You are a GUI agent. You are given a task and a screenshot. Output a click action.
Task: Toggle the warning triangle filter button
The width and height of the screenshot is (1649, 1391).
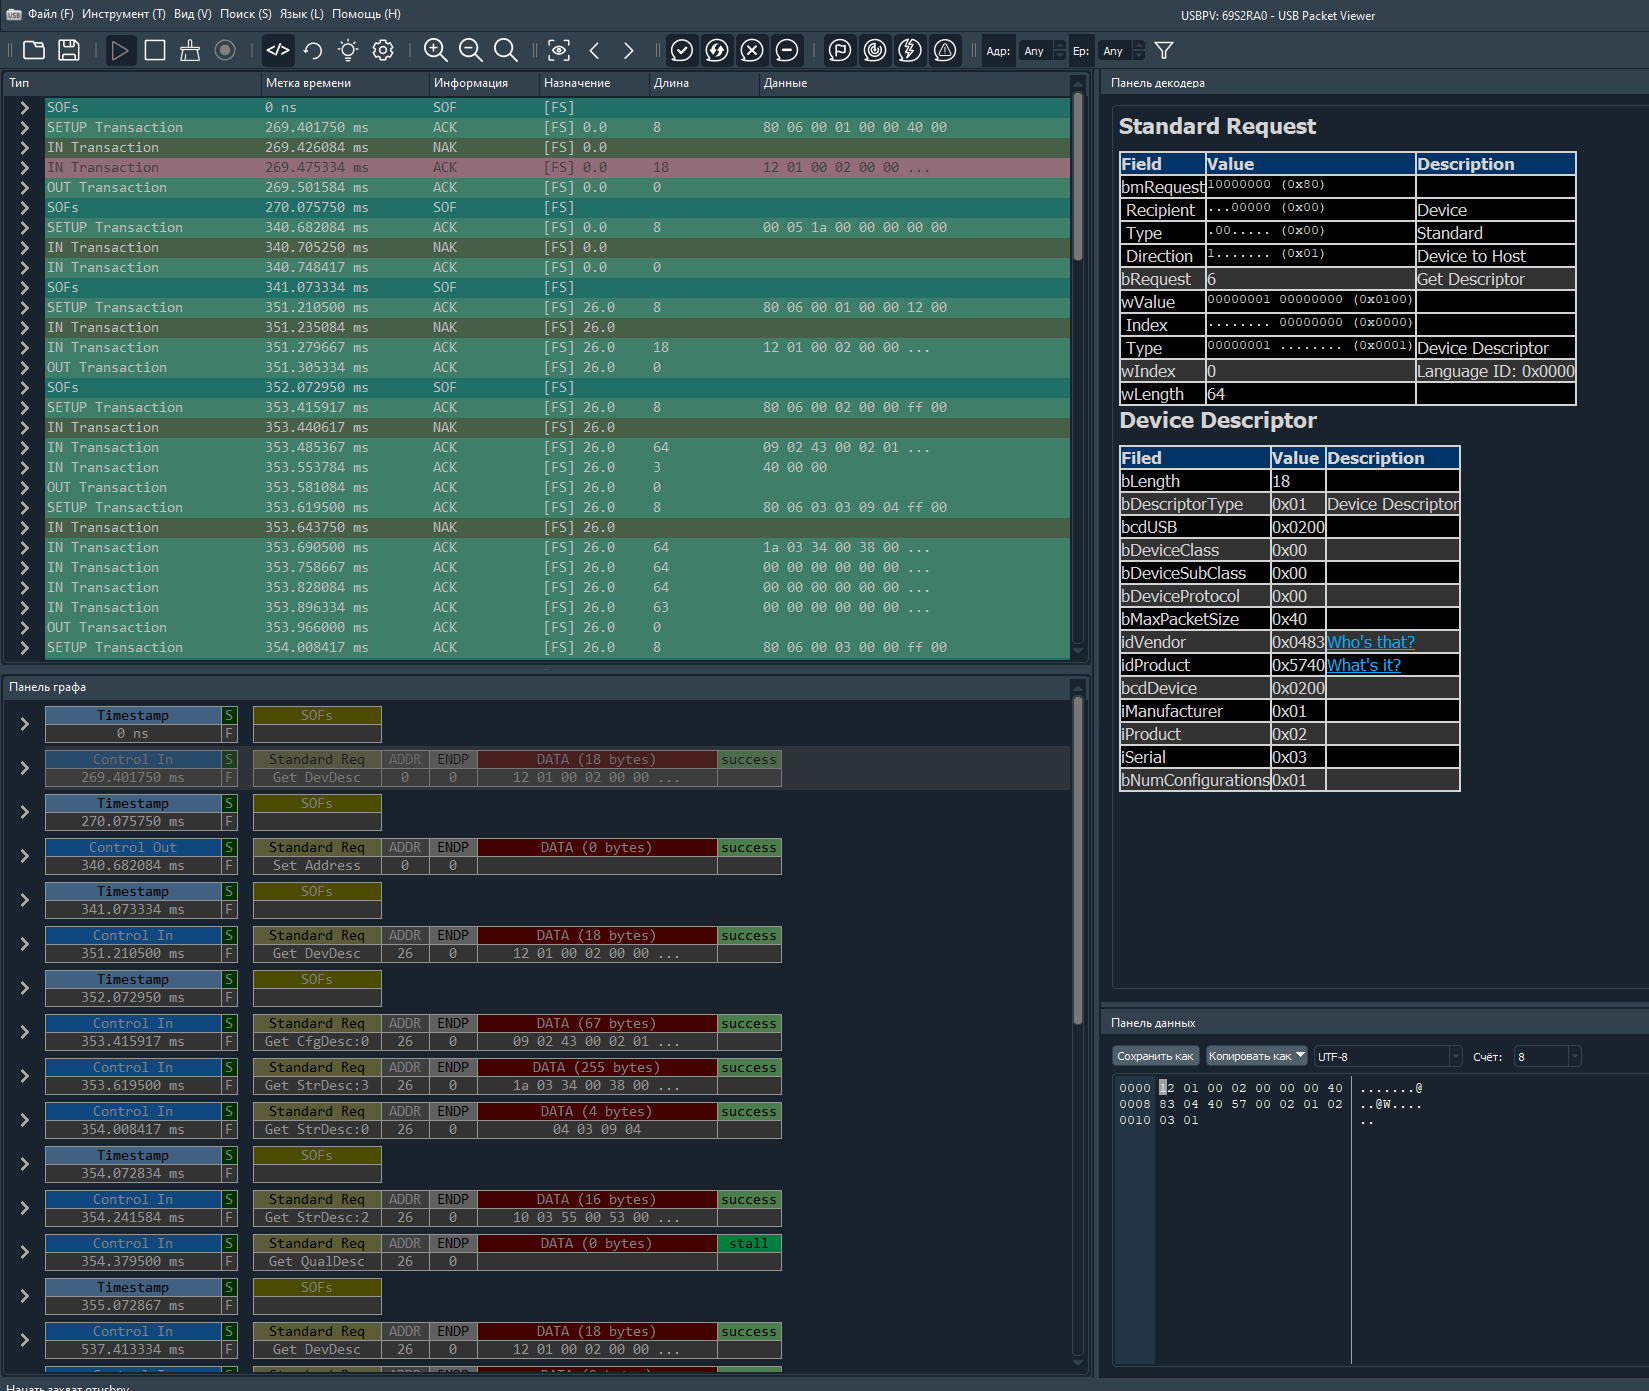[945, 50]
